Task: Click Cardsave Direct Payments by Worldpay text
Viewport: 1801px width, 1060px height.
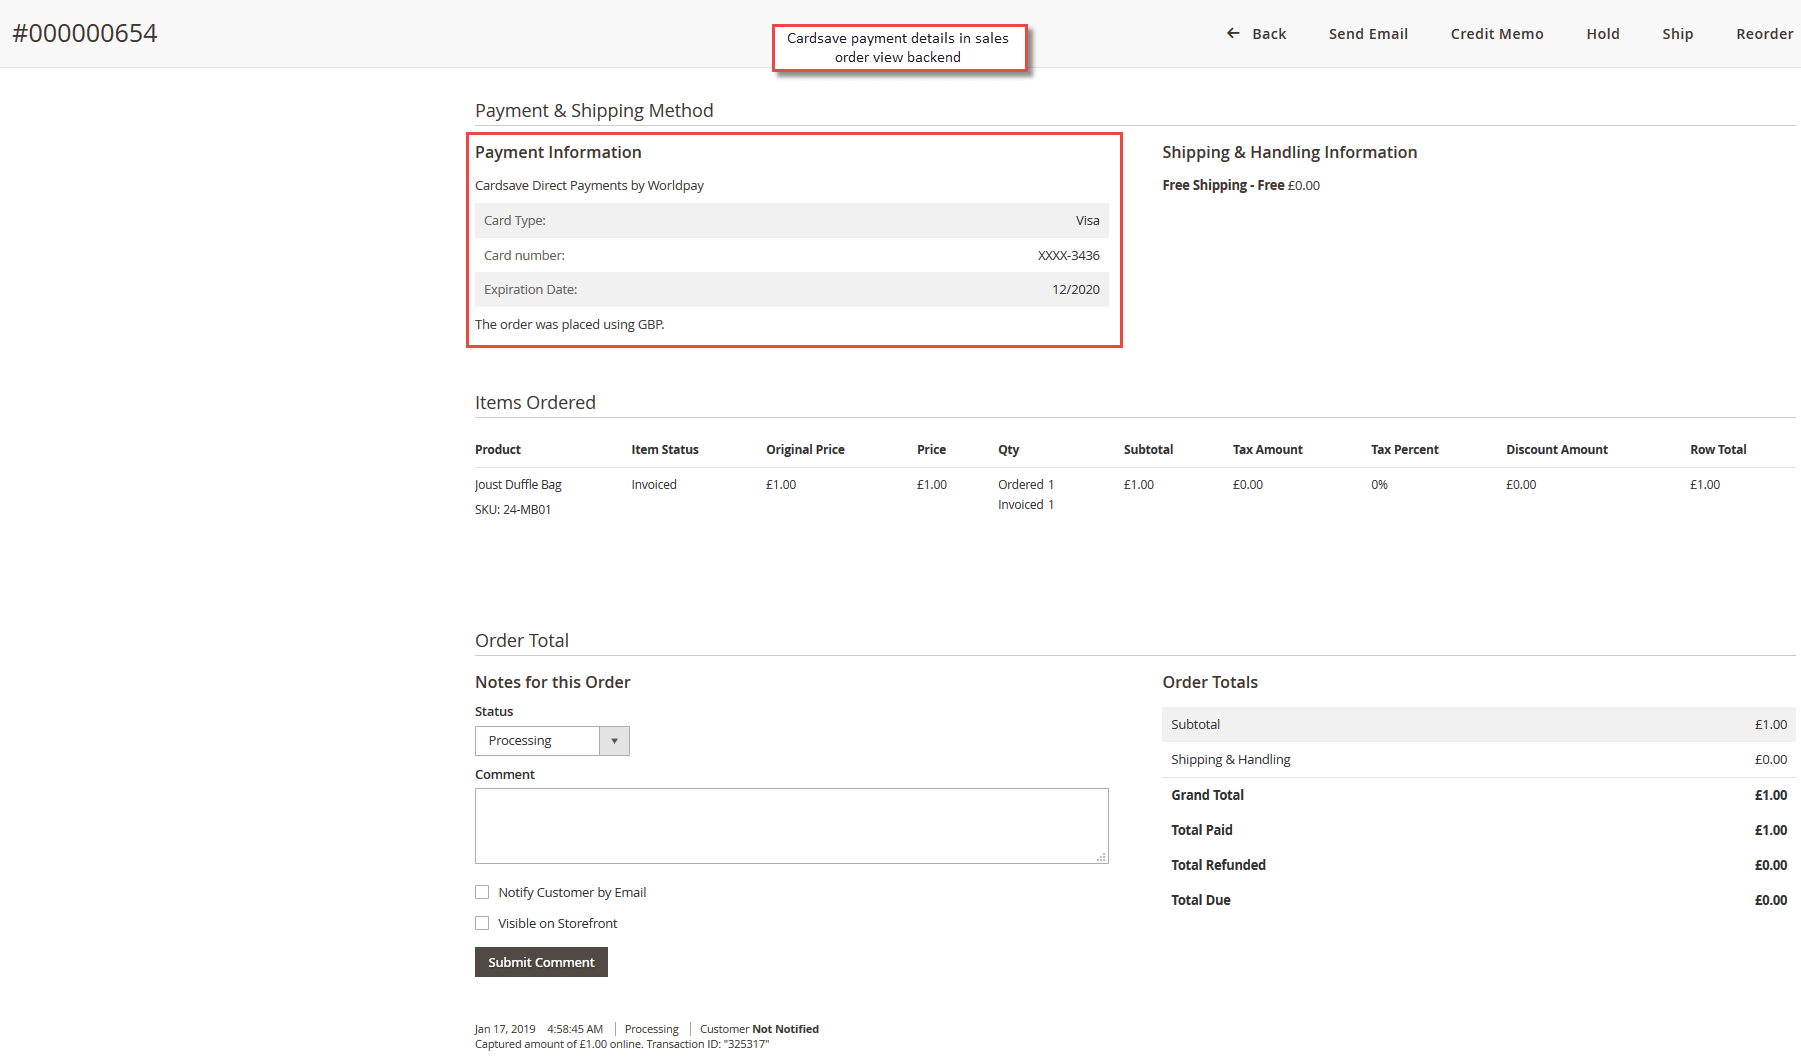Action: [x=589, y=186]
